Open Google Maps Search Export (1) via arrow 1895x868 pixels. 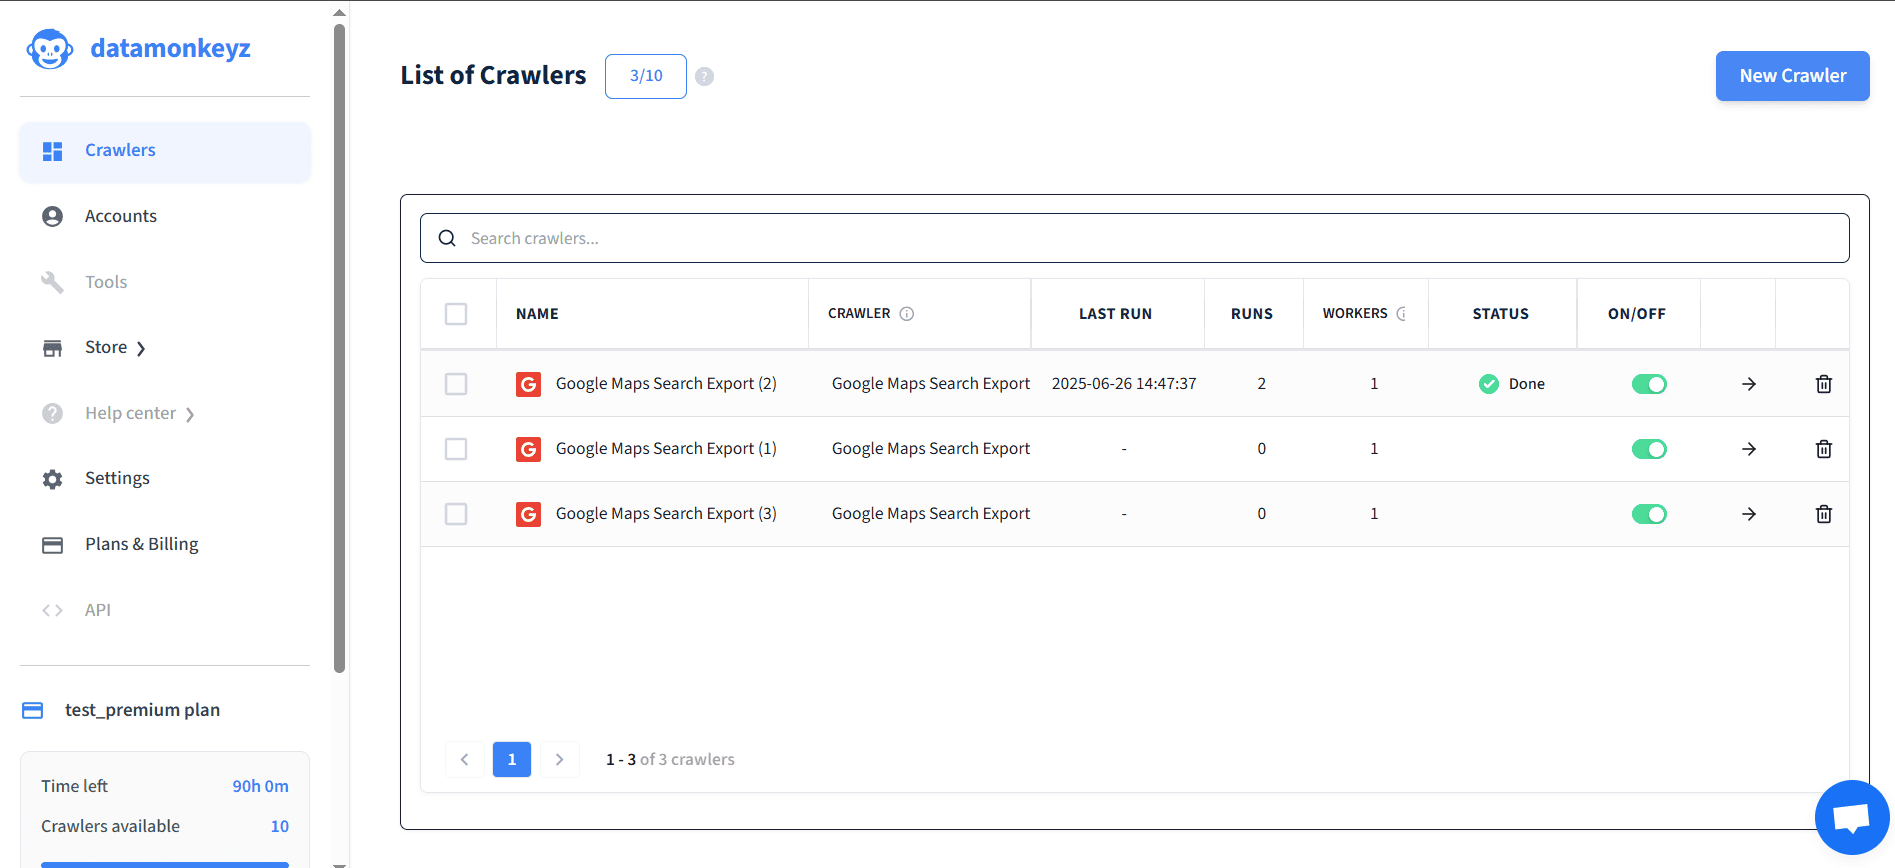tap(1749, 449)
